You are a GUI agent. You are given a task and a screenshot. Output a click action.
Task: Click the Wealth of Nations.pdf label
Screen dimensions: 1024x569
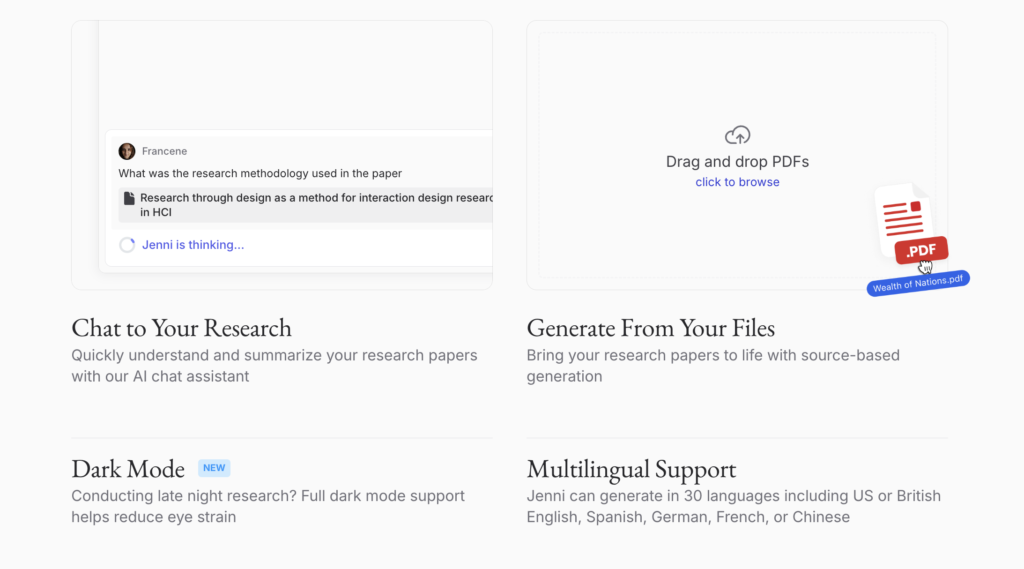[918, 284]
